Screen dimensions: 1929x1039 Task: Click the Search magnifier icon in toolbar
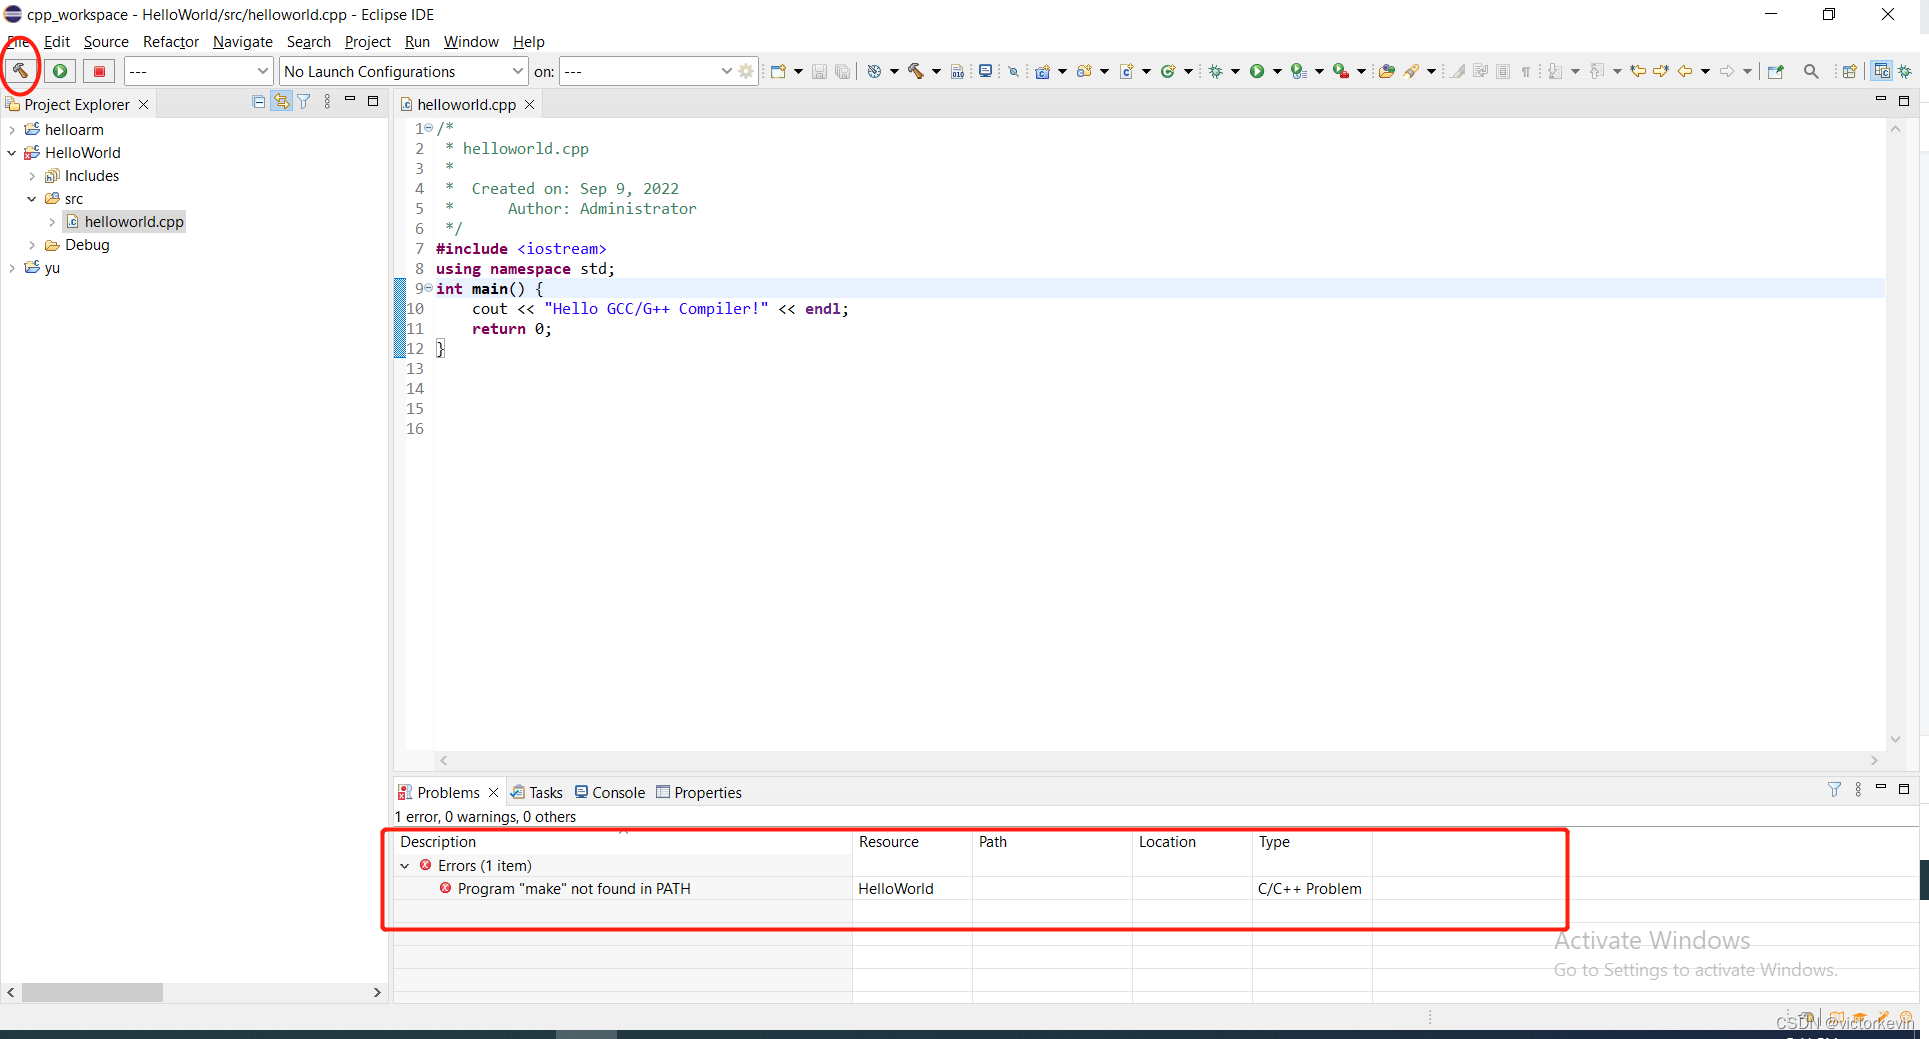(x=1811, y=71)
